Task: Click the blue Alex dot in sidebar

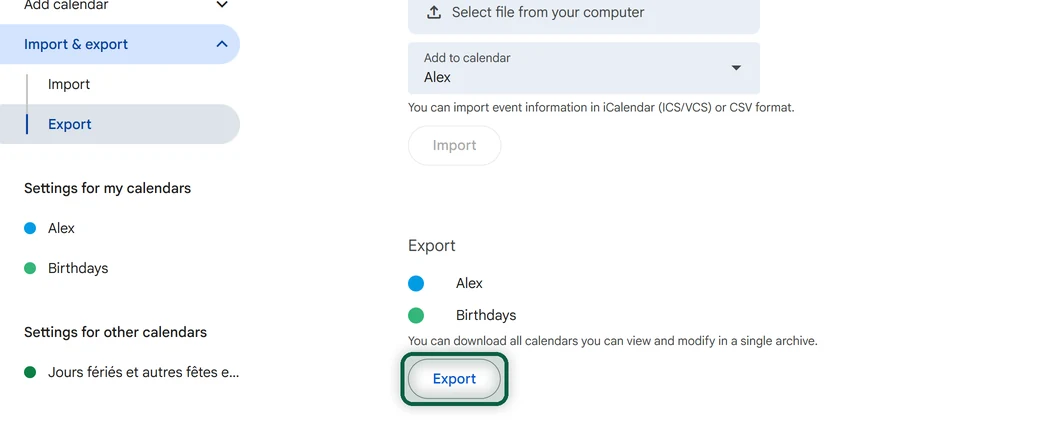Action: click(x=30, y=228)
